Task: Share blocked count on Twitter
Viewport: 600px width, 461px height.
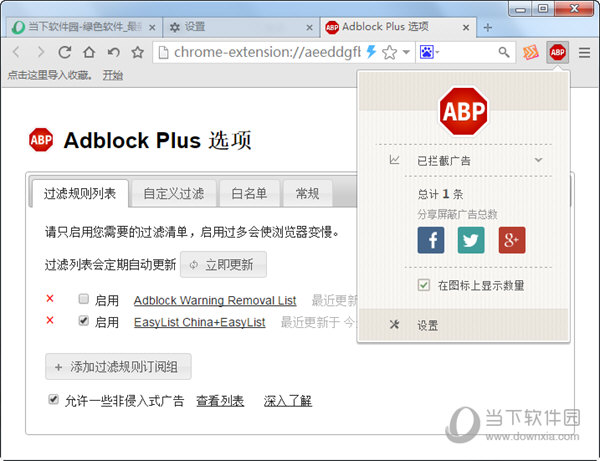Action: [x=471, y=240]
